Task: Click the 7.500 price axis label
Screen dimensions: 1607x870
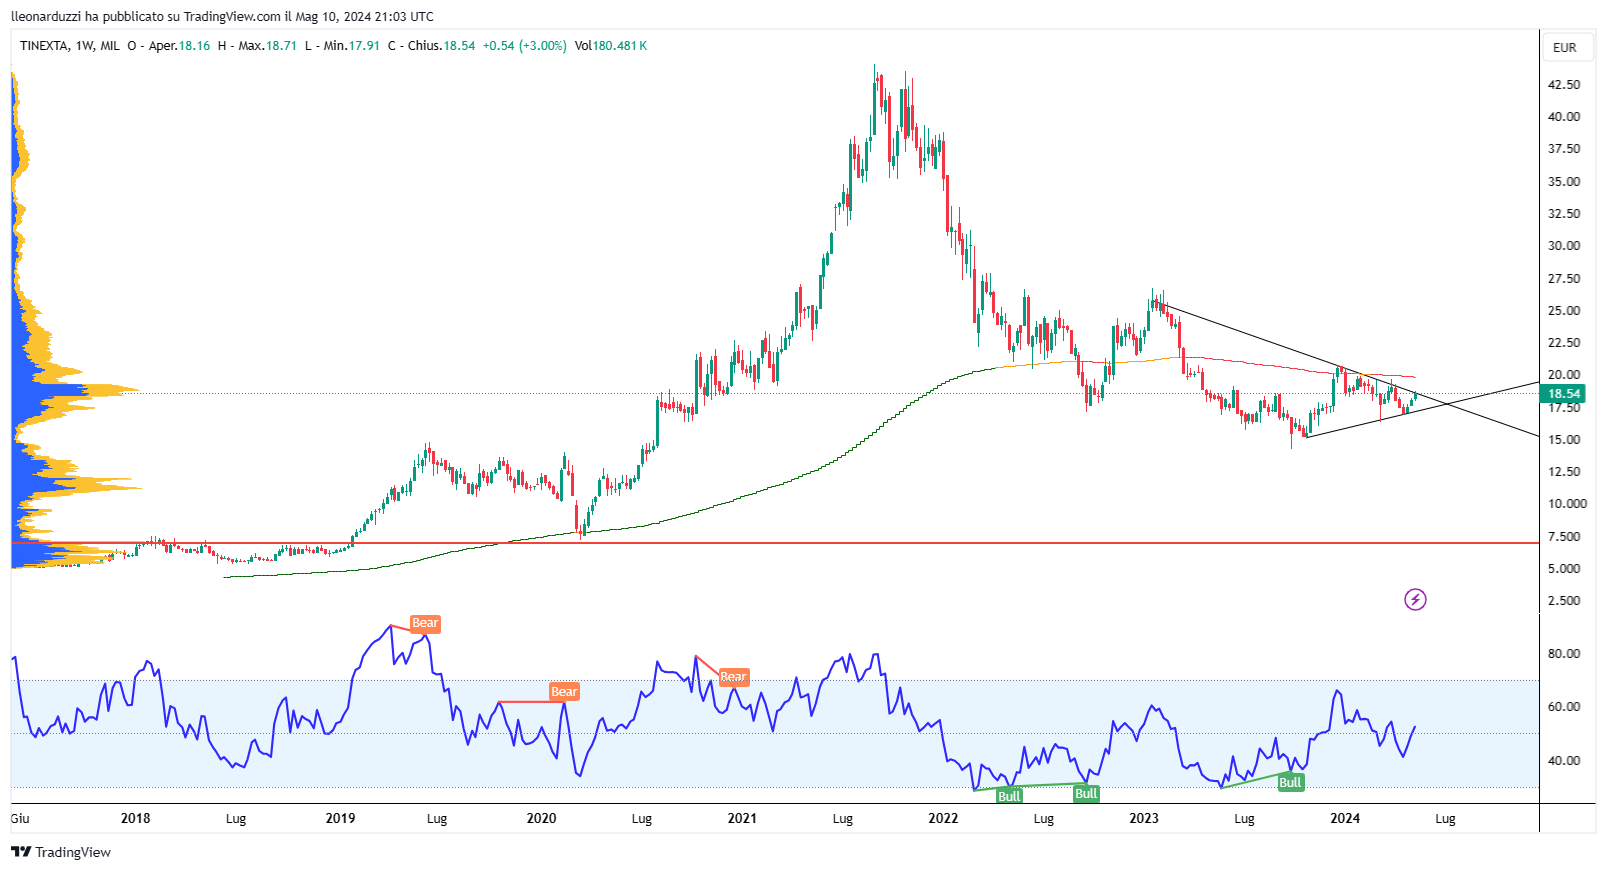Action: (x=1564, y=536)
